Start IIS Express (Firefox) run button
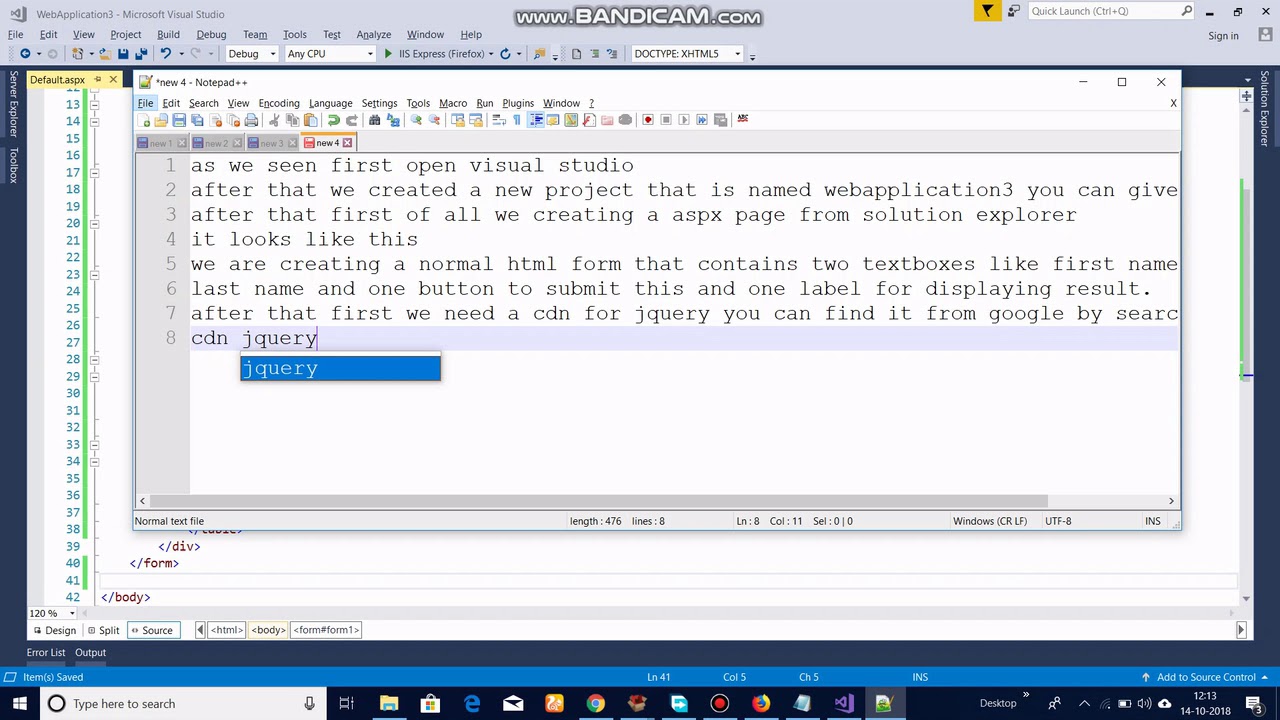 point(434,54)
